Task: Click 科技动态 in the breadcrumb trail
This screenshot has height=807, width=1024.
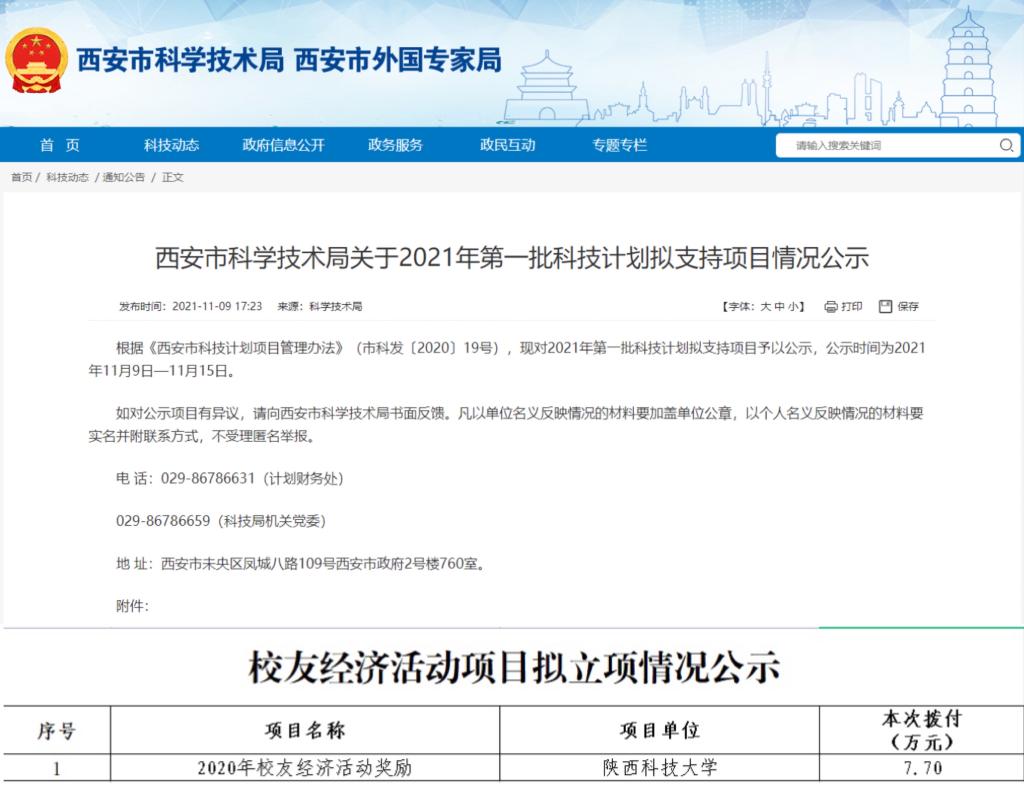Action: click(x=68, y=177)
